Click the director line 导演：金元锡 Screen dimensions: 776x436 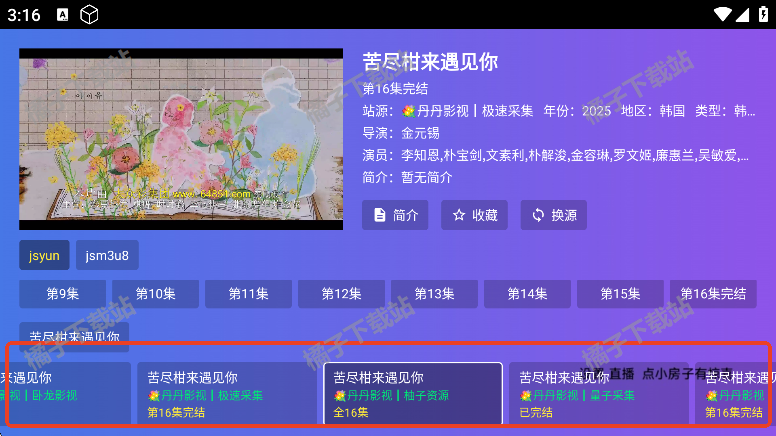401,133
